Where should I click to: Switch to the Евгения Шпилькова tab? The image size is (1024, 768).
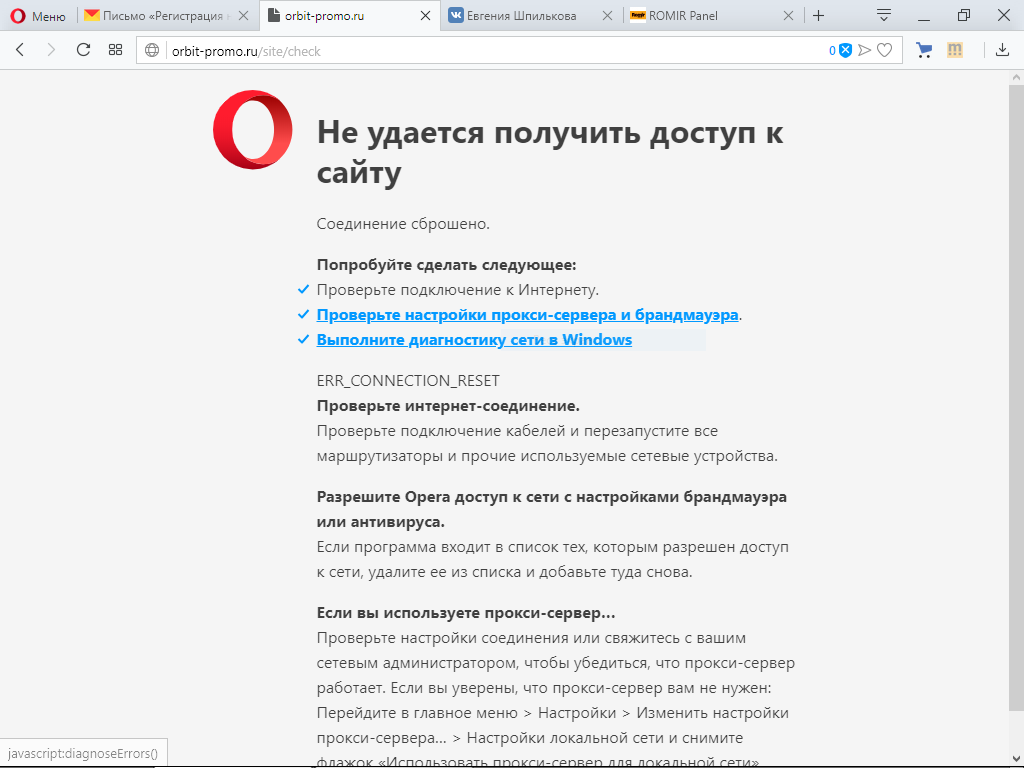pos(520,16)
